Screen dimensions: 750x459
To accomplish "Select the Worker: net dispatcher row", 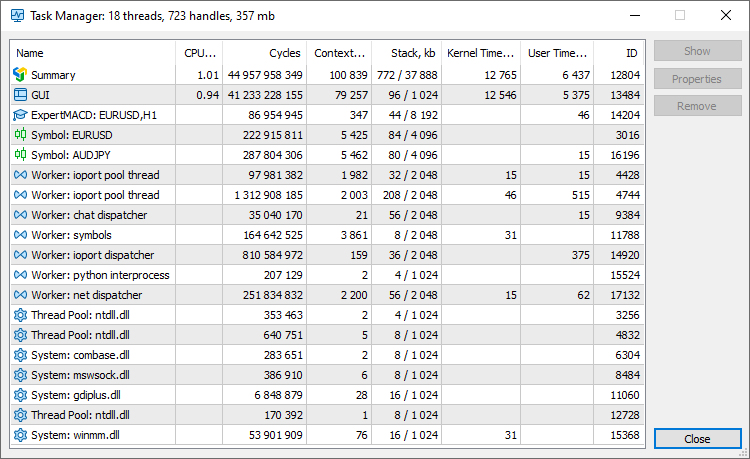I will tap(327, 295).
